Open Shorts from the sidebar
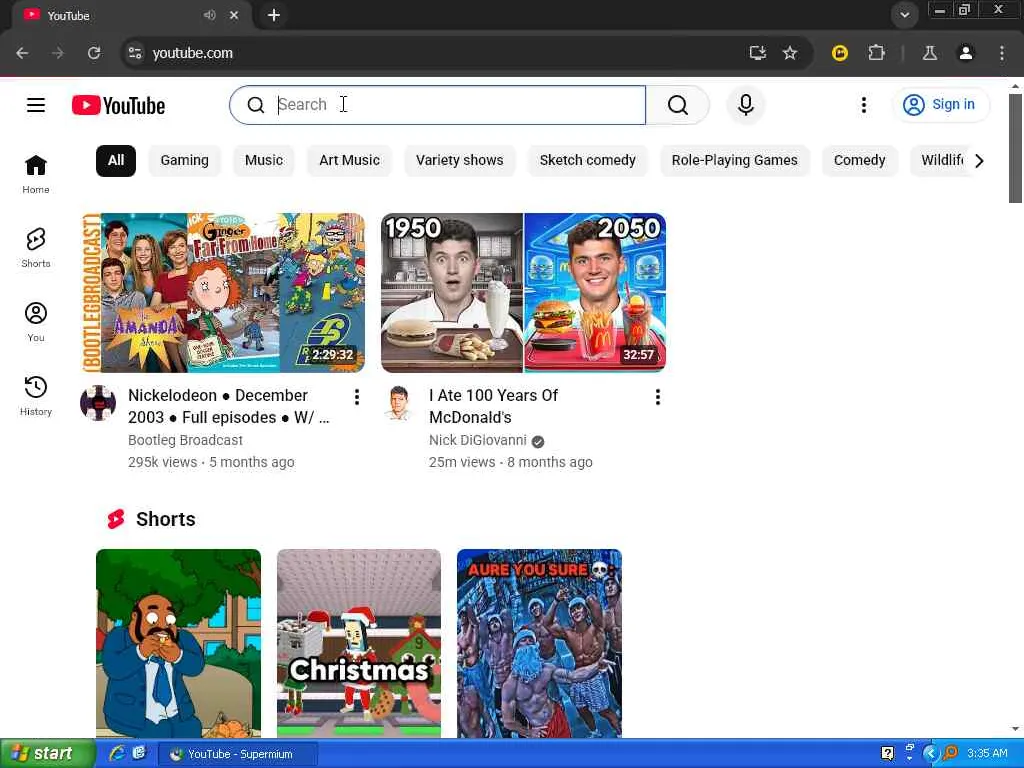The width and height of the screenshot is (1024, 768). click(x=36, y=248)
